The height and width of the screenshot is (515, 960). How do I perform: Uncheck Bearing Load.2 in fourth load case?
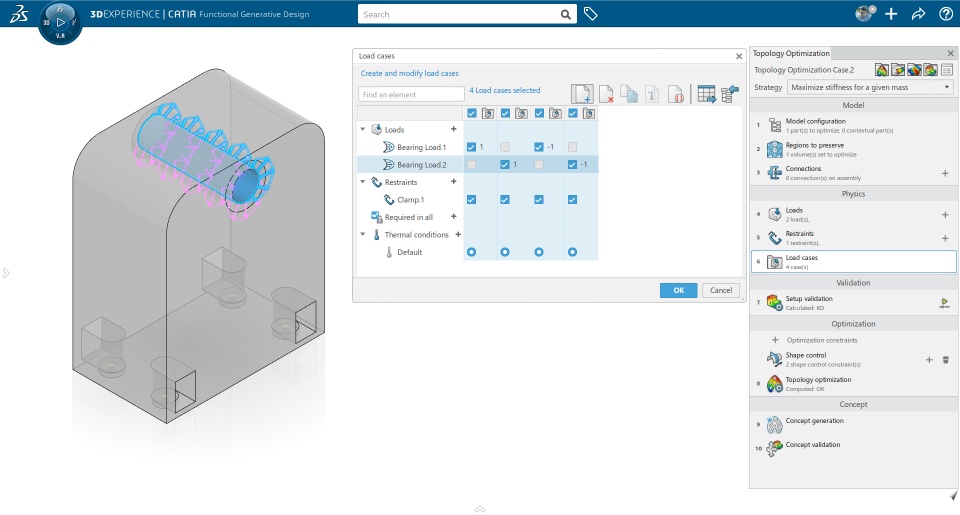572,165
